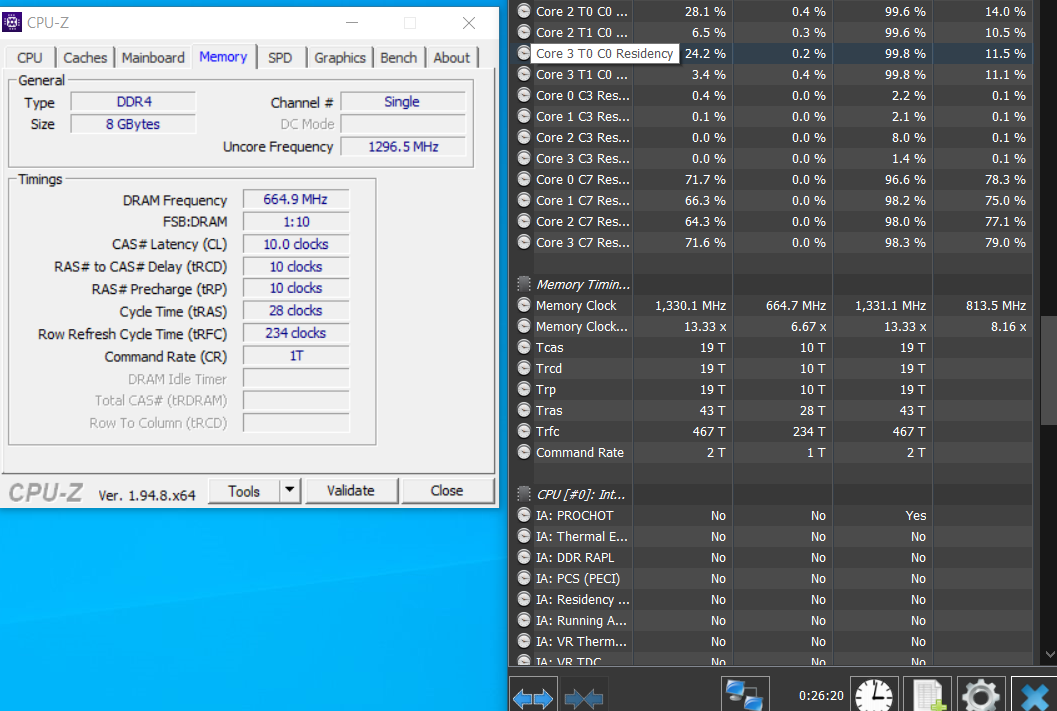This screenshot has height=711, width=1057.
Task: Click the HWiNFO vertical scrollbar thumb
Action: click(x=1049, y=371)
